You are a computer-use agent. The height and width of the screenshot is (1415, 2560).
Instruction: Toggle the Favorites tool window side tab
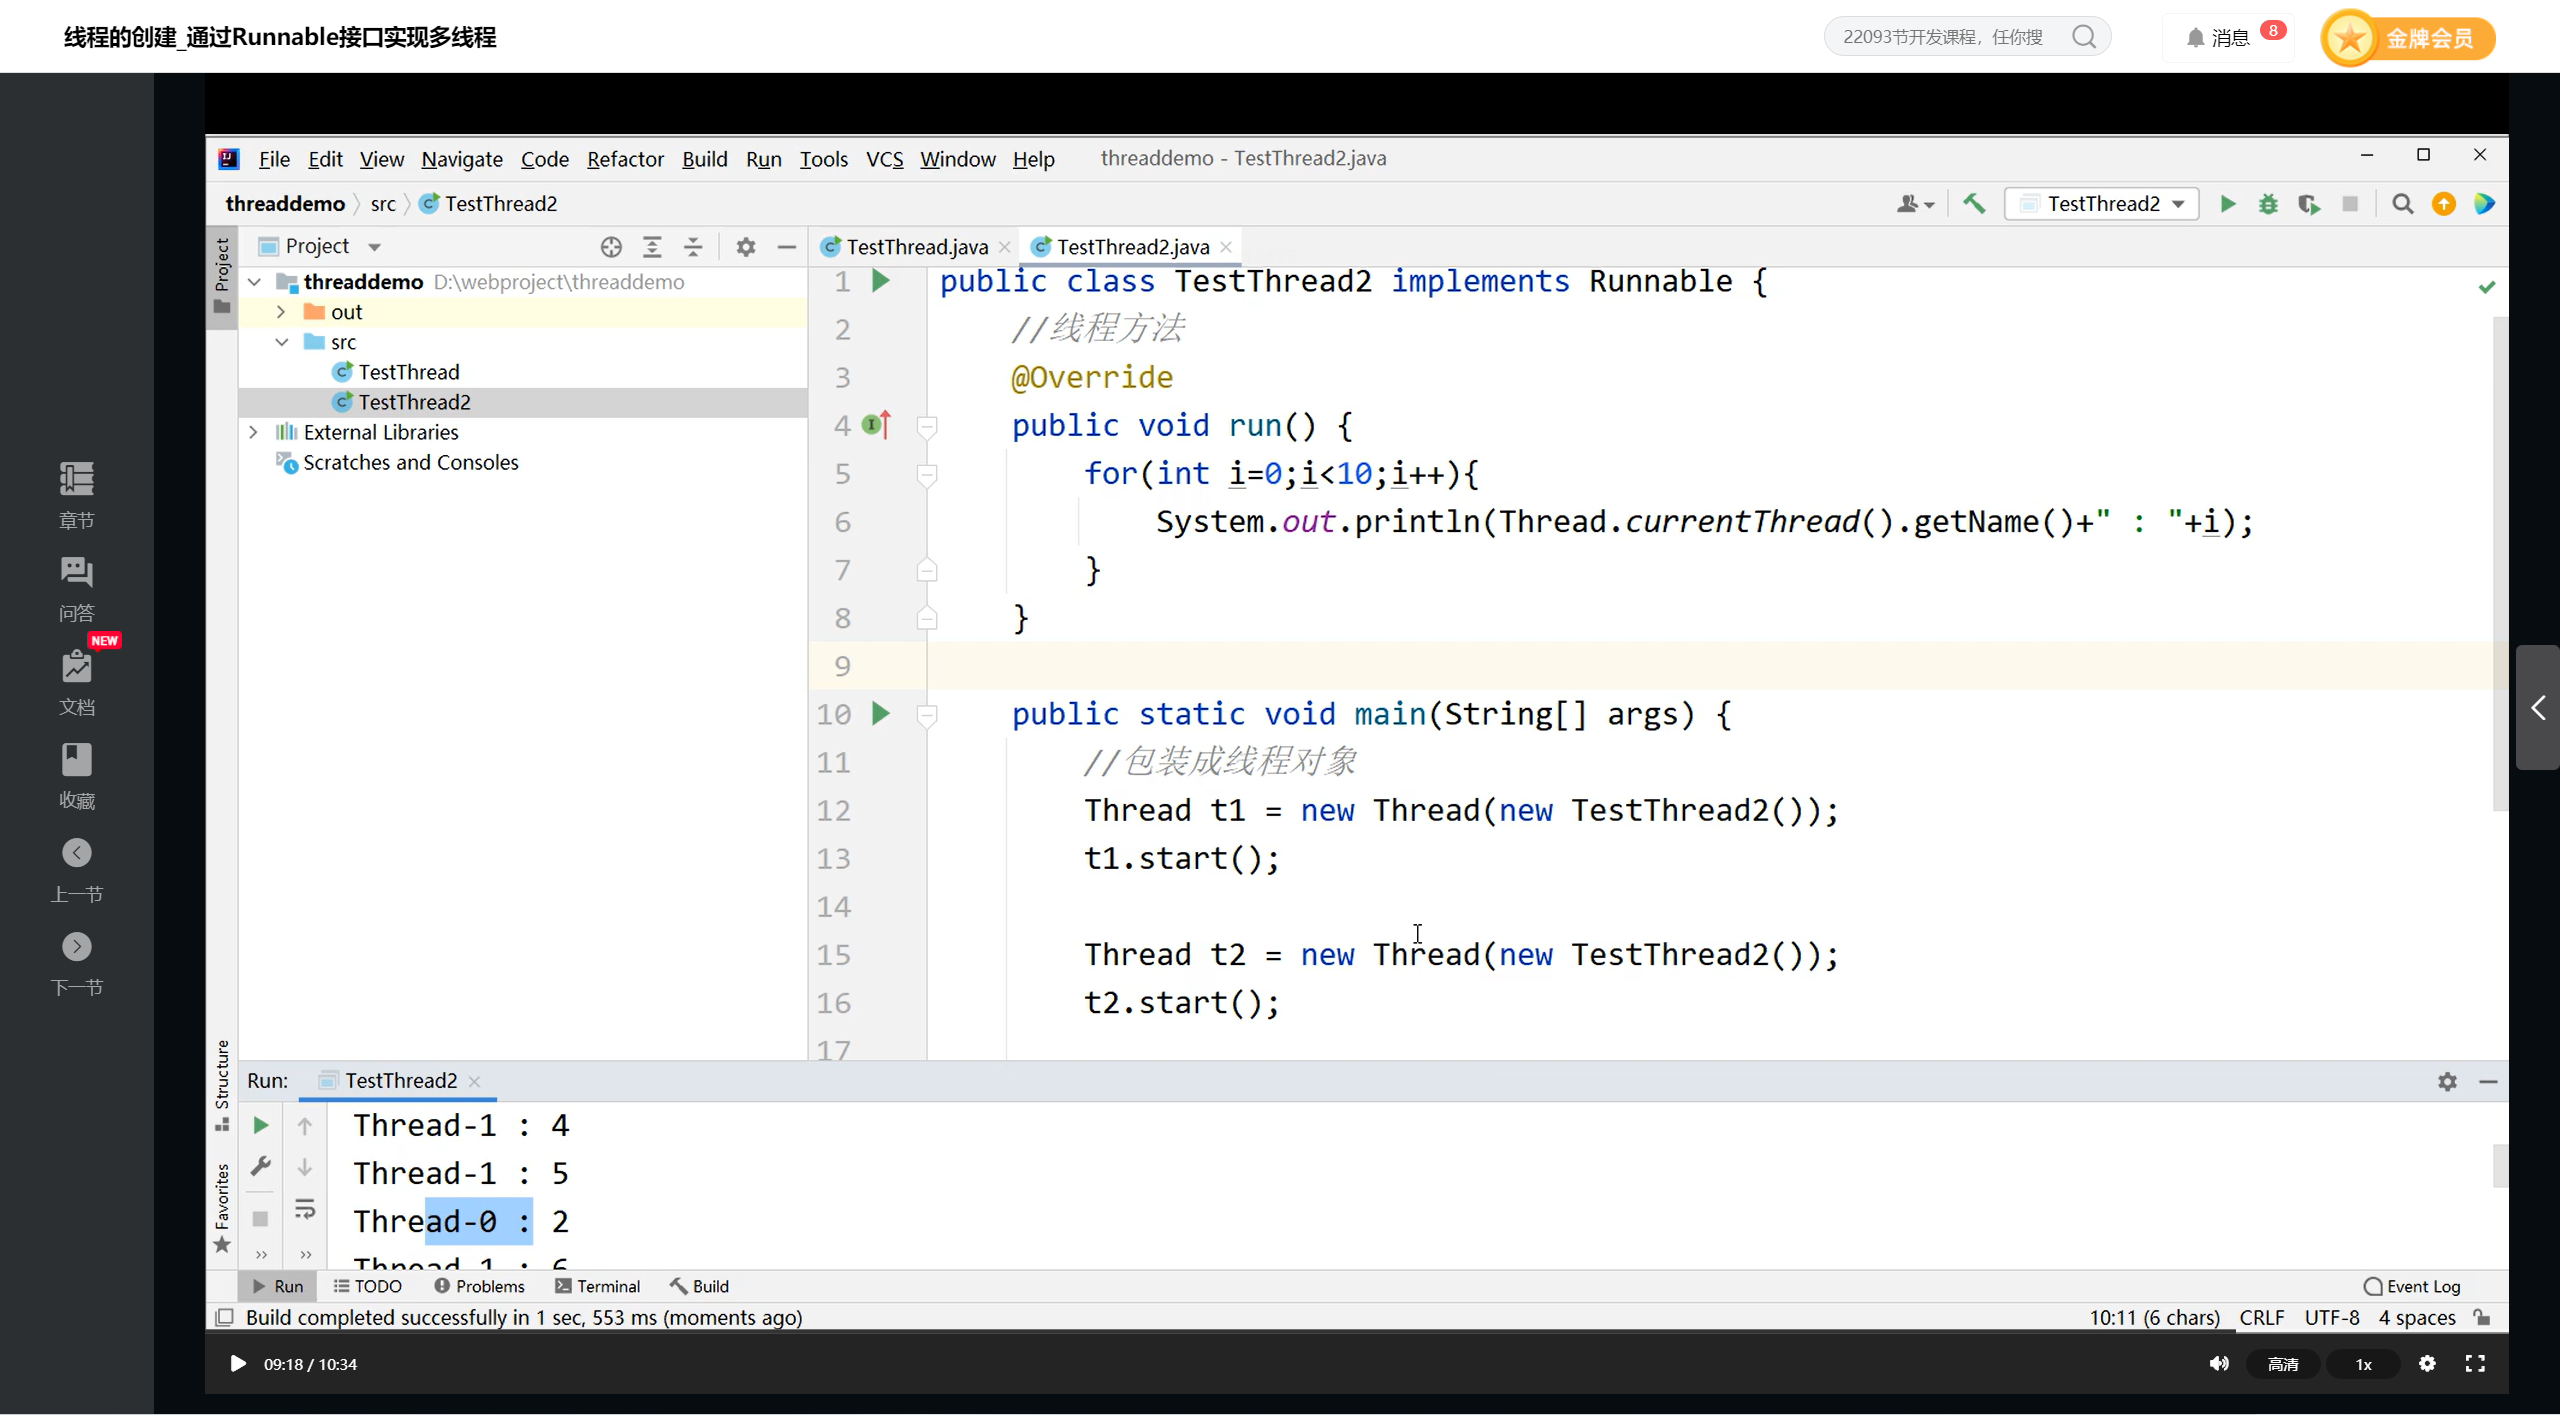(221, 1207)
